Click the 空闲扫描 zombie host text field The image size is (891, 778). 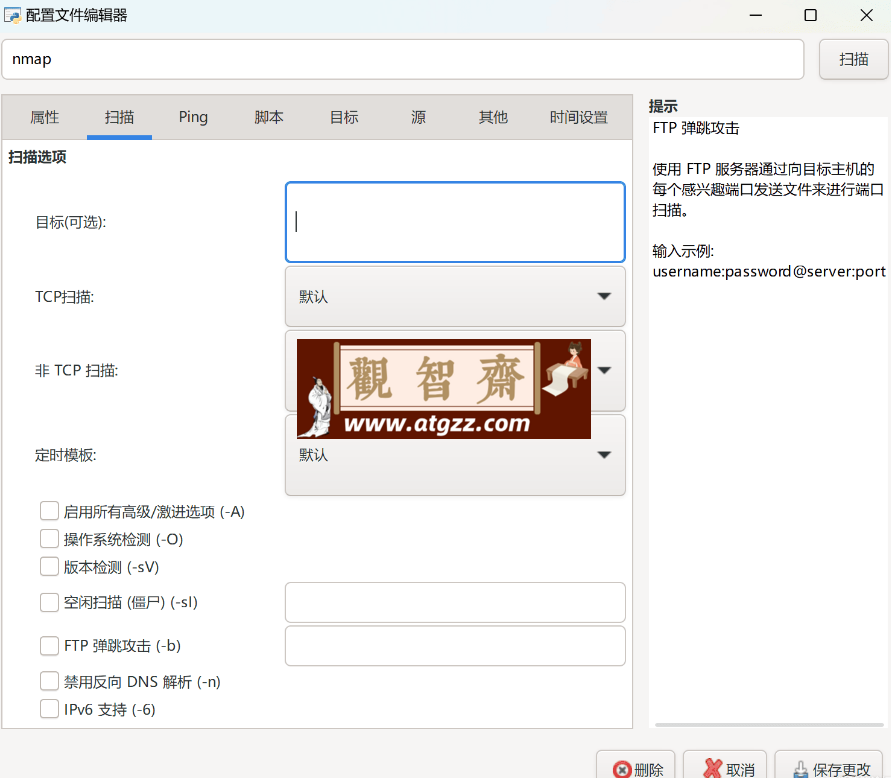pos(455,602)
